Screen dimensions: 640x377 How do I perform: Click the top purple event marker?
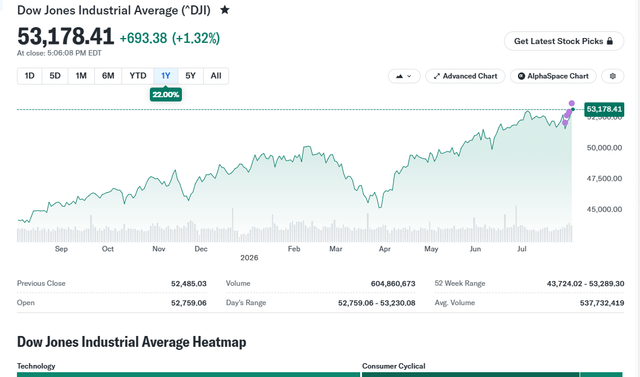(x=571, y=103)
